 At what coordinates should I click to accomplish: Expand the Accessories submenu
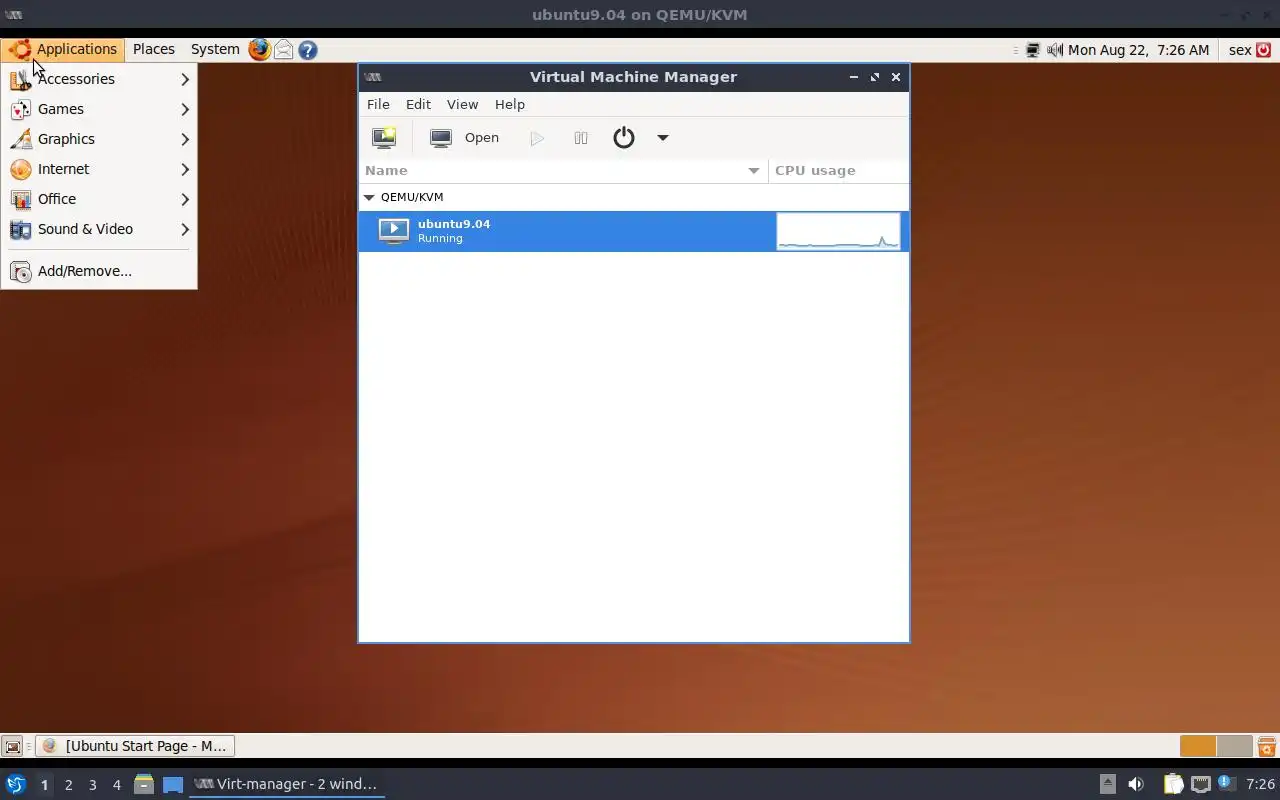pos(99,79)
